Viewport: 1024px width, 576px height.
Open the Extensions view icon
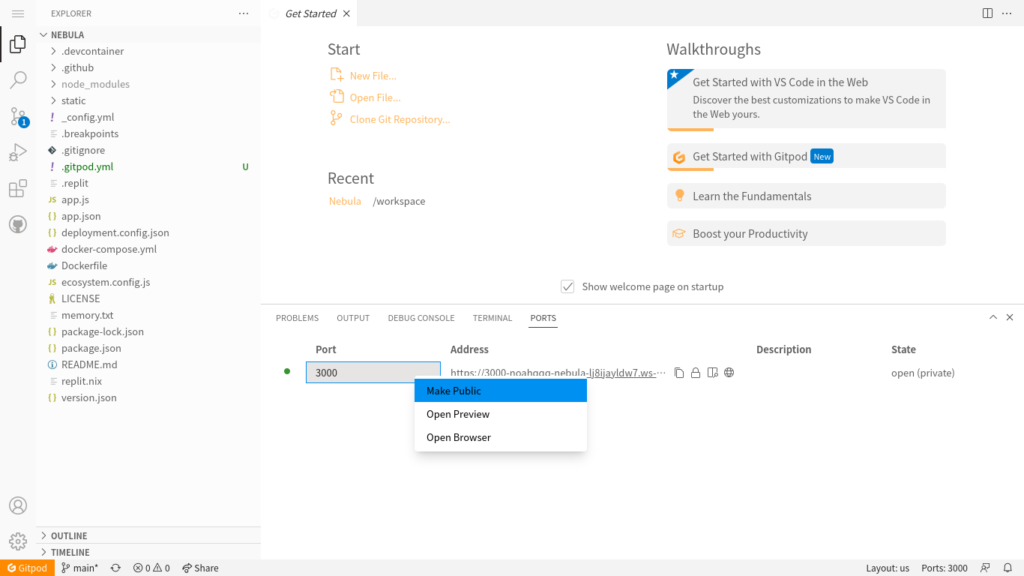coord(18,189)
